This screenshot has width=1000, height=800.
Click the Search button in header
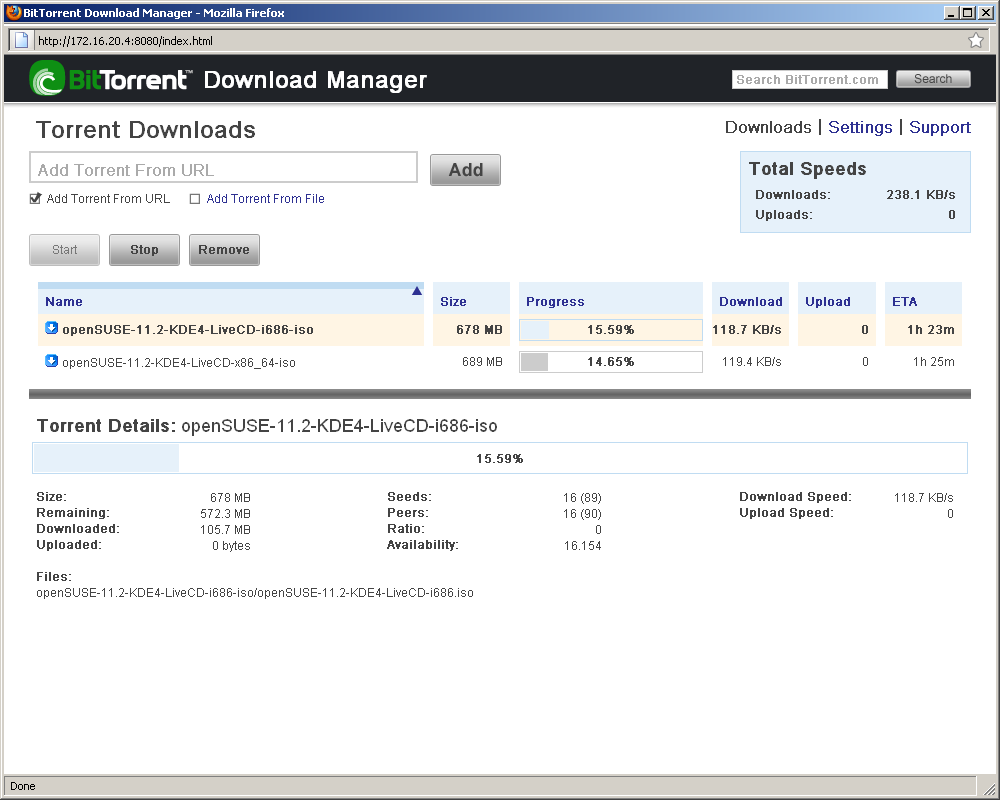click(x=933, y=78)
